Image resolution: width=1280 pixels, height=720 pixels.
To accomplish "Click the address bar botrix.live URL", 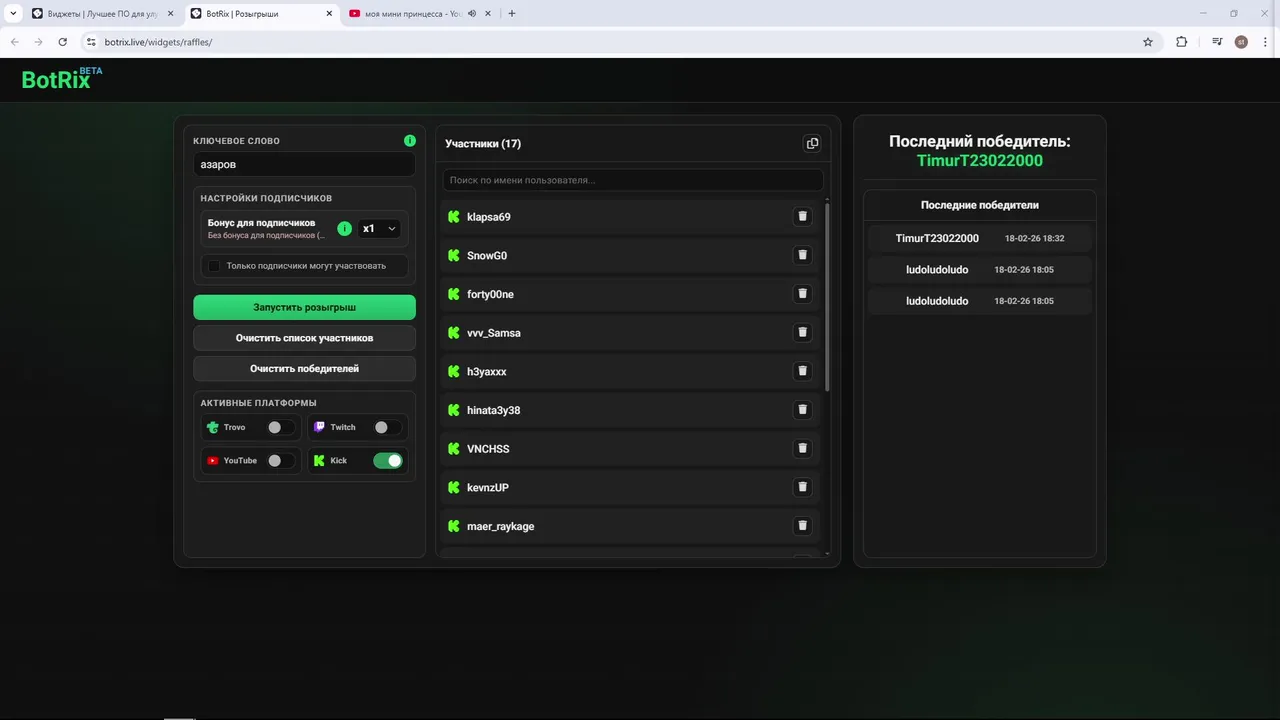I will click(159, 42).
